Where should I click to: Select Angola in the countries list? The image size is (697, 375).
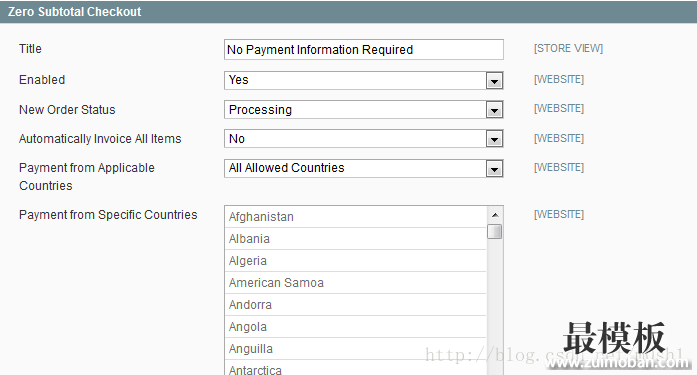(356, 327)
